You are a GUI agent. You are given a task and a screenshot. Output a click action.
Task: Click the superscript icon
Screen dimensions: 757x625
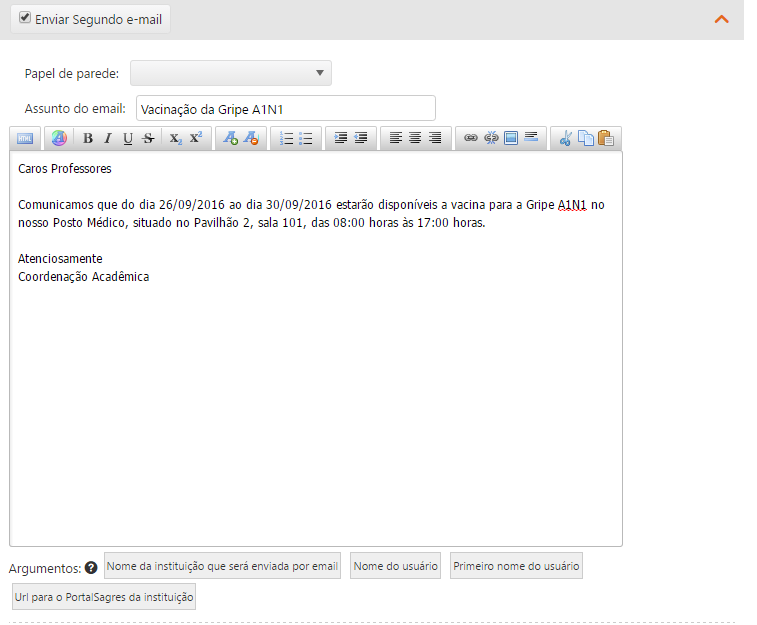[x=196, y=139]
